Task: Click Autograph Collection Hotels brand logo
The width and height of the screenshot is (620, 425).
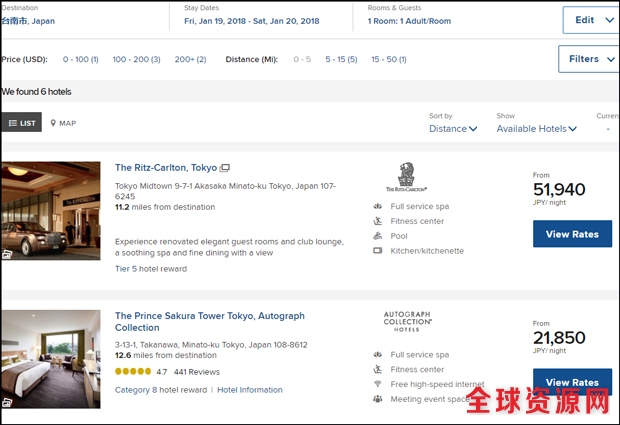Action: tap(407, 321)
